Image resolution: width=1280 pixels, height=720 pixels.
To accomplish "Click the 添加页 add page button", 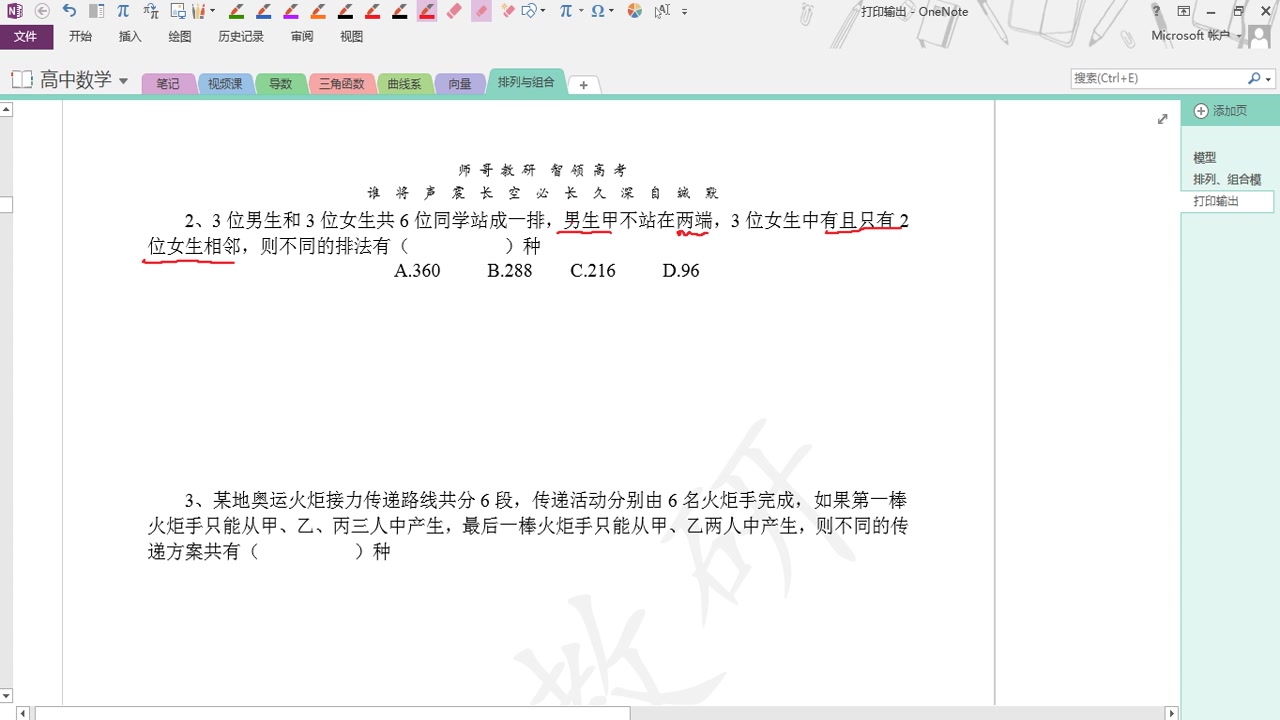I will click(1221, 111).
